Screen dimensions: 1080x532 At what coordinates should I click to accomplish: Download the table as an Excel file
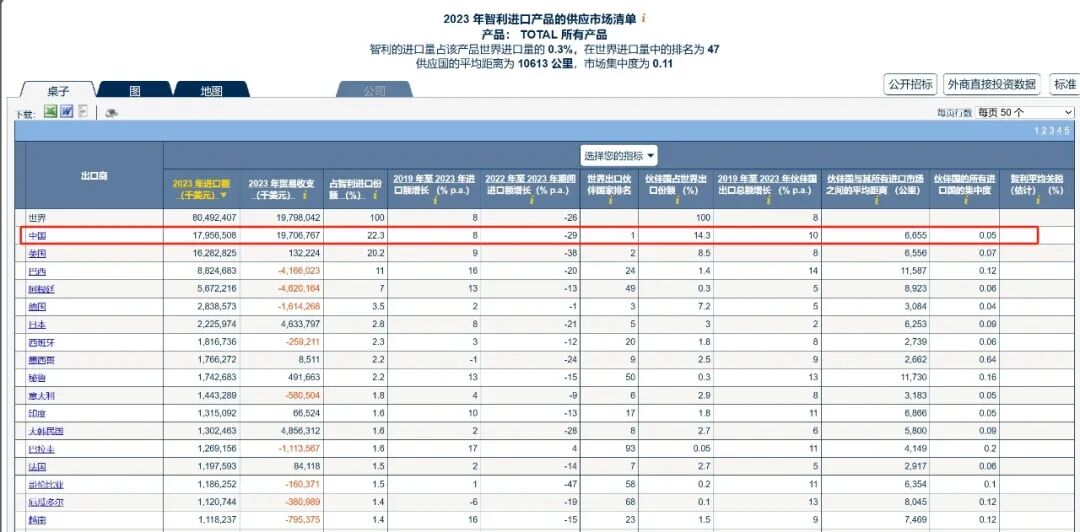click(x=50, y=111)
